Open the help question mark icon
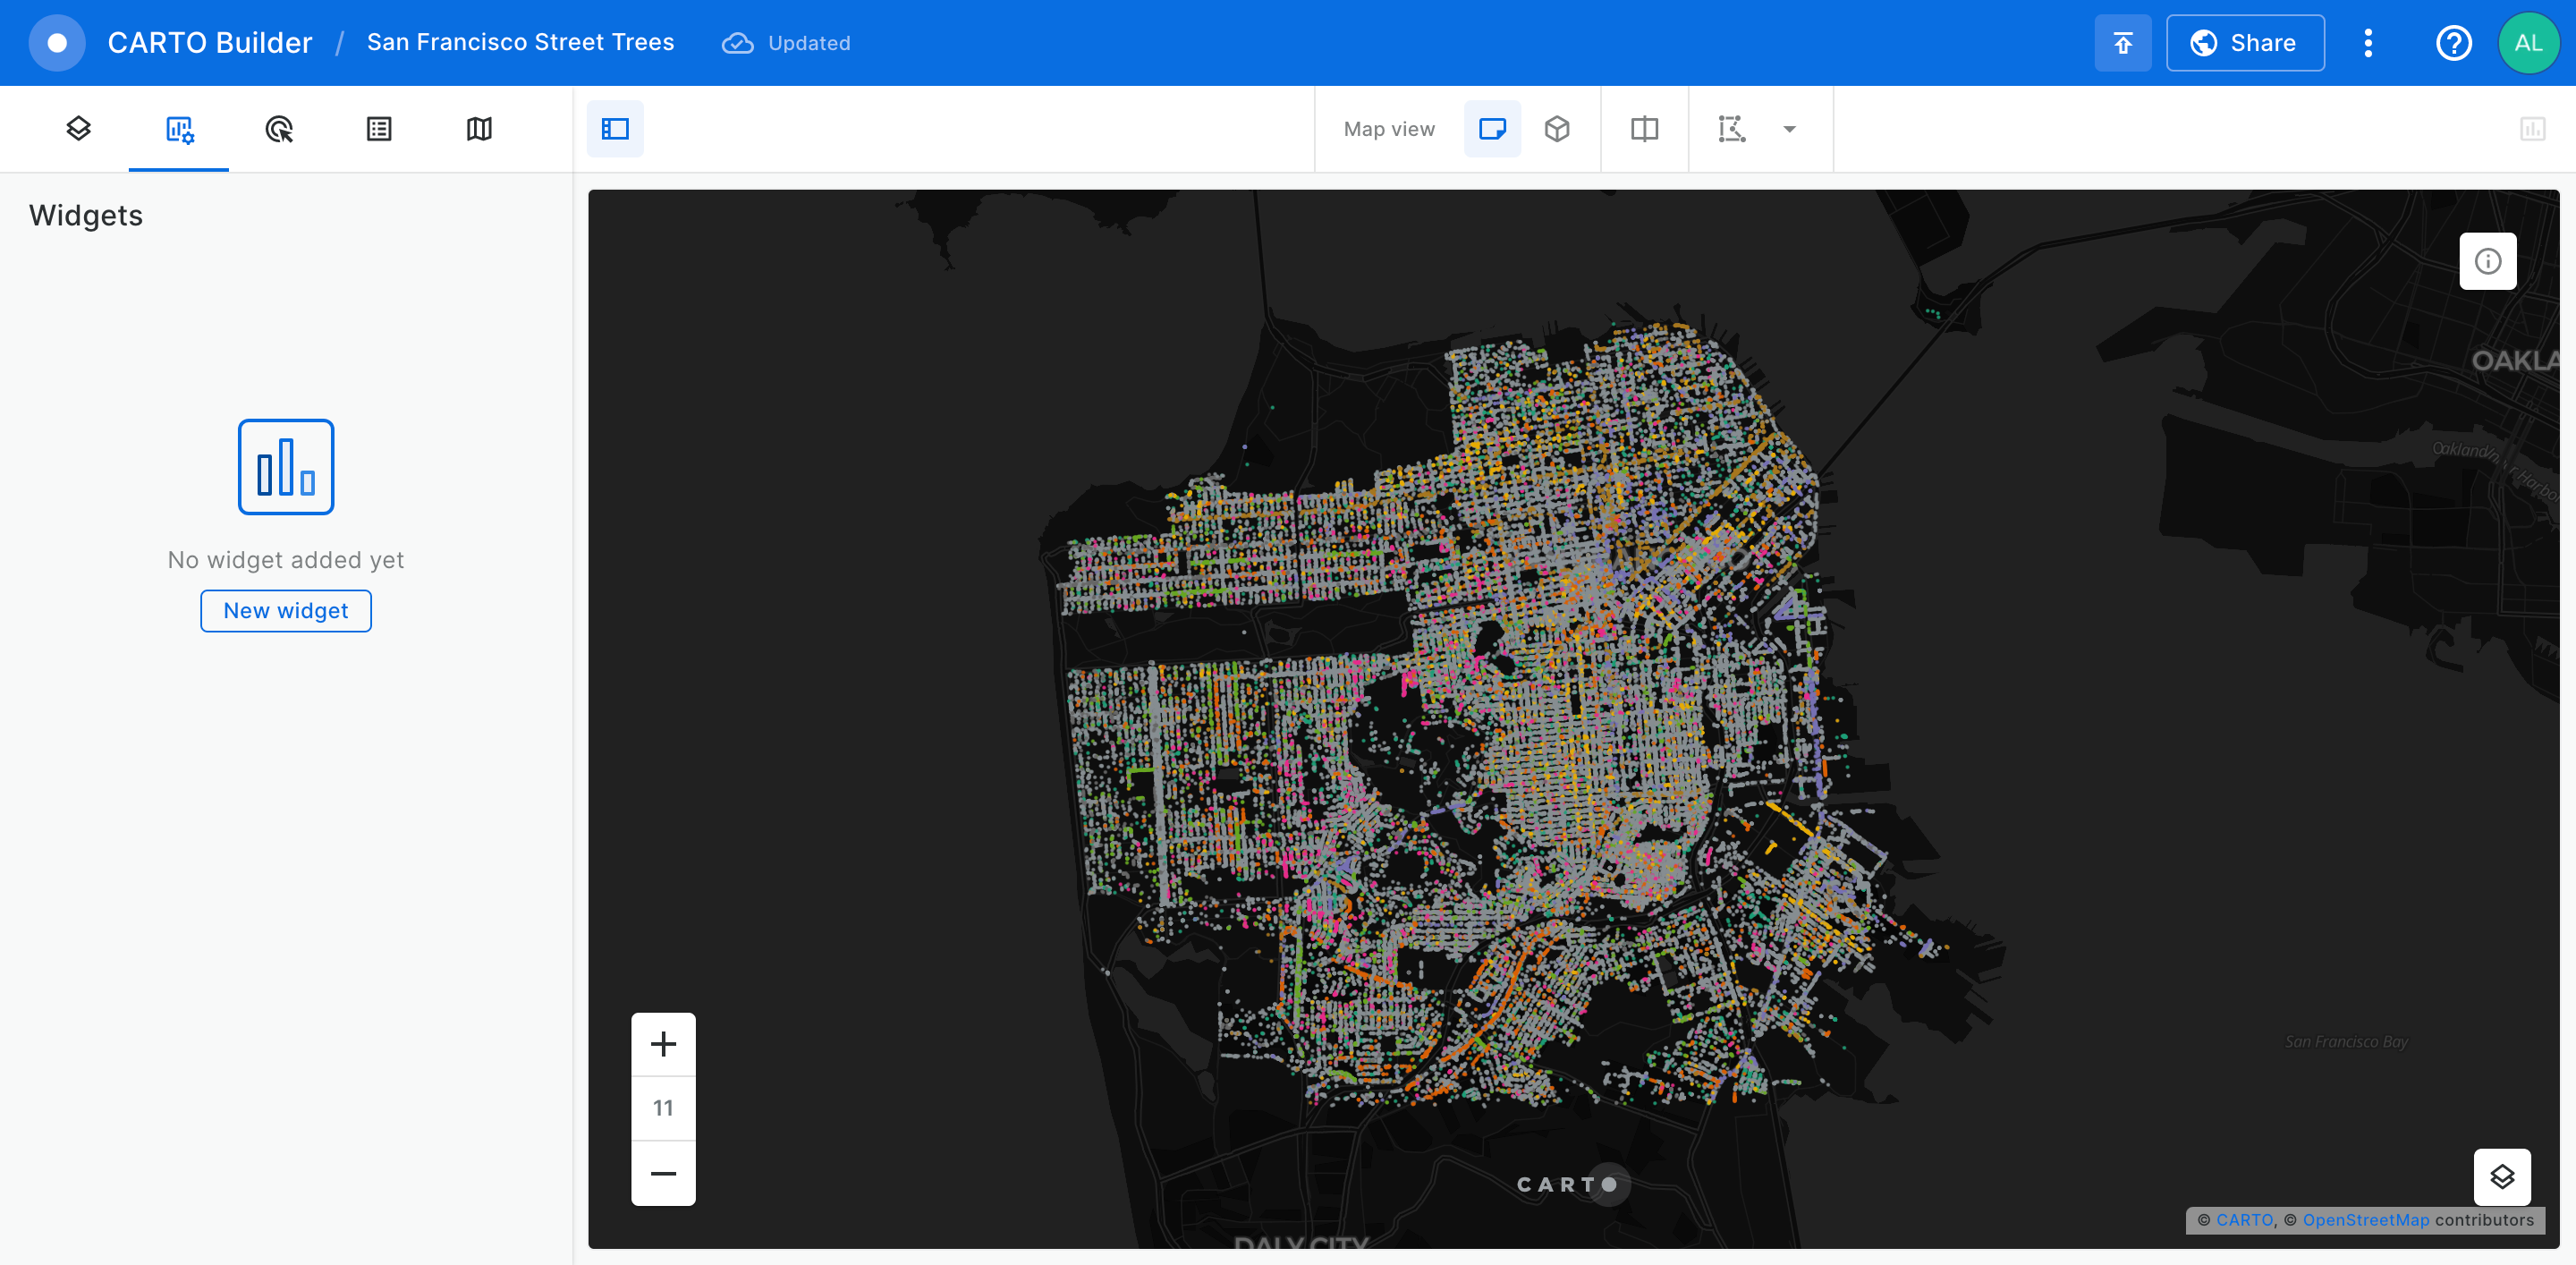 2454,43
